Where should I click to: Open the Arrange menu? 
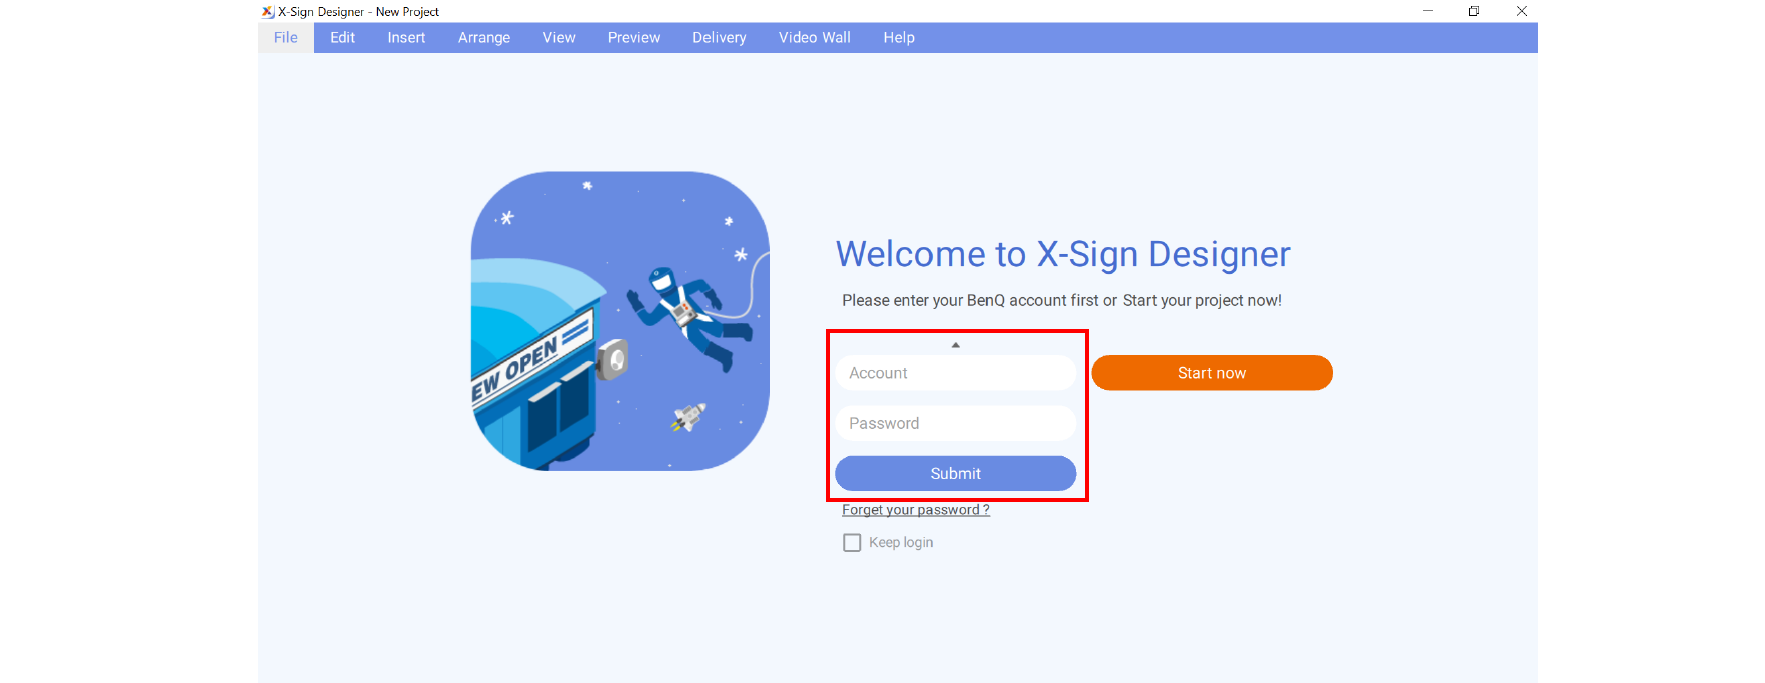point(484,38)
